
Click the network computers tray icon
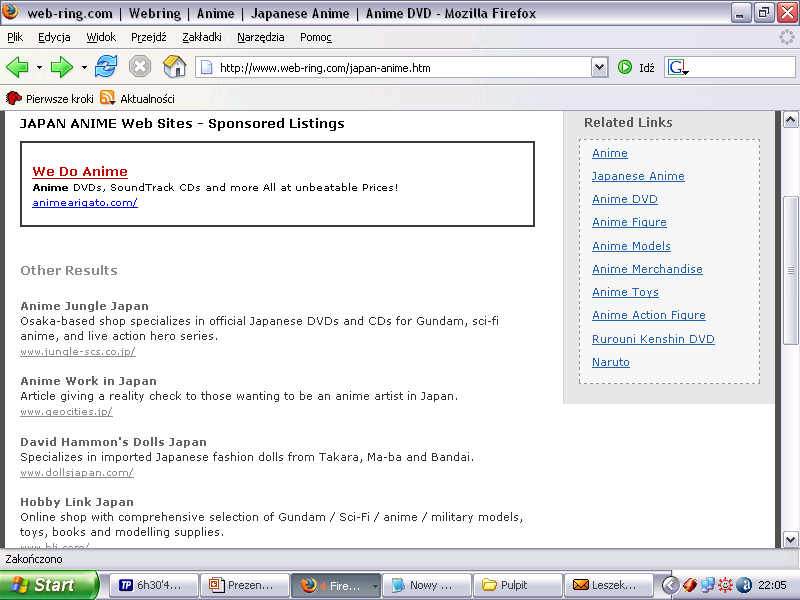[x=707, y=585]
